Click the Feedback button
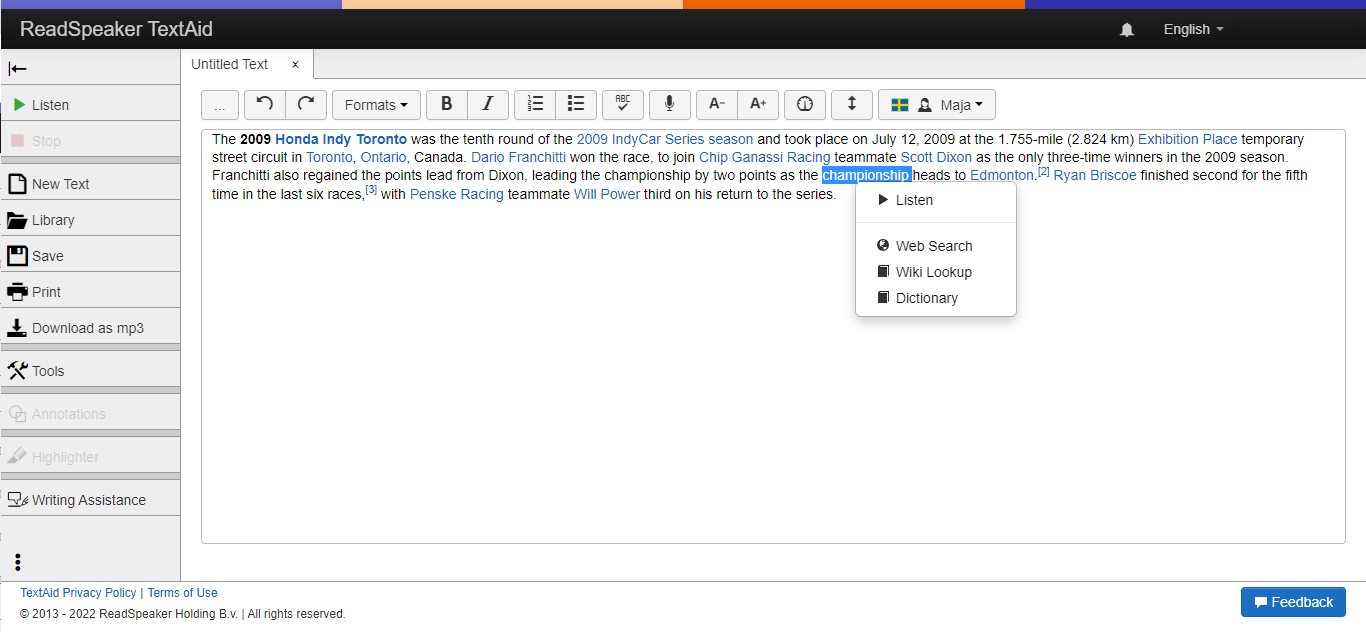1366x632 pixels. (x=1293, y=602)
